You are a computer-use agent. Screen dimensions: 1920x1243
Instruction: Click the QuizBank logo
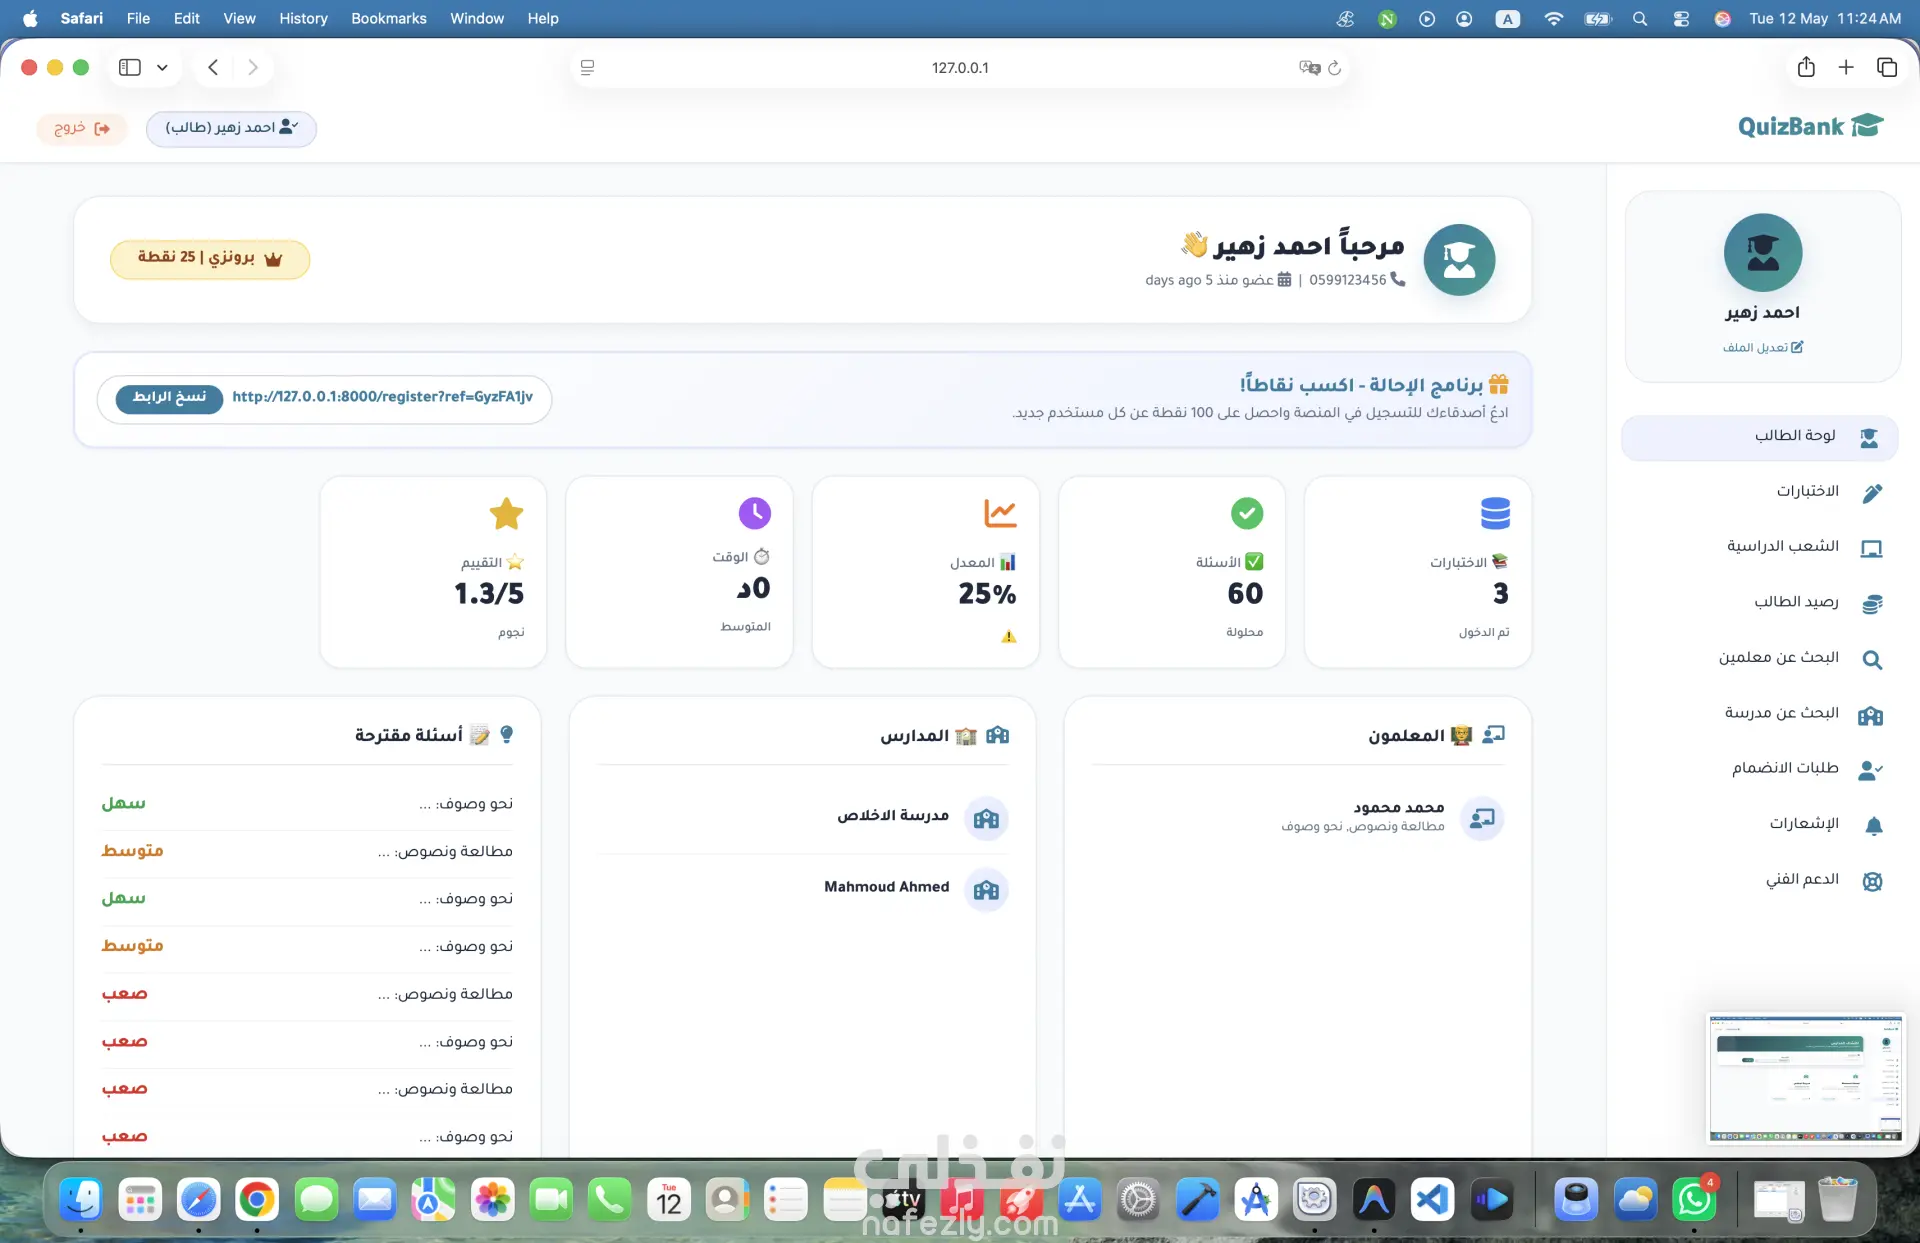pos(1810,126)
